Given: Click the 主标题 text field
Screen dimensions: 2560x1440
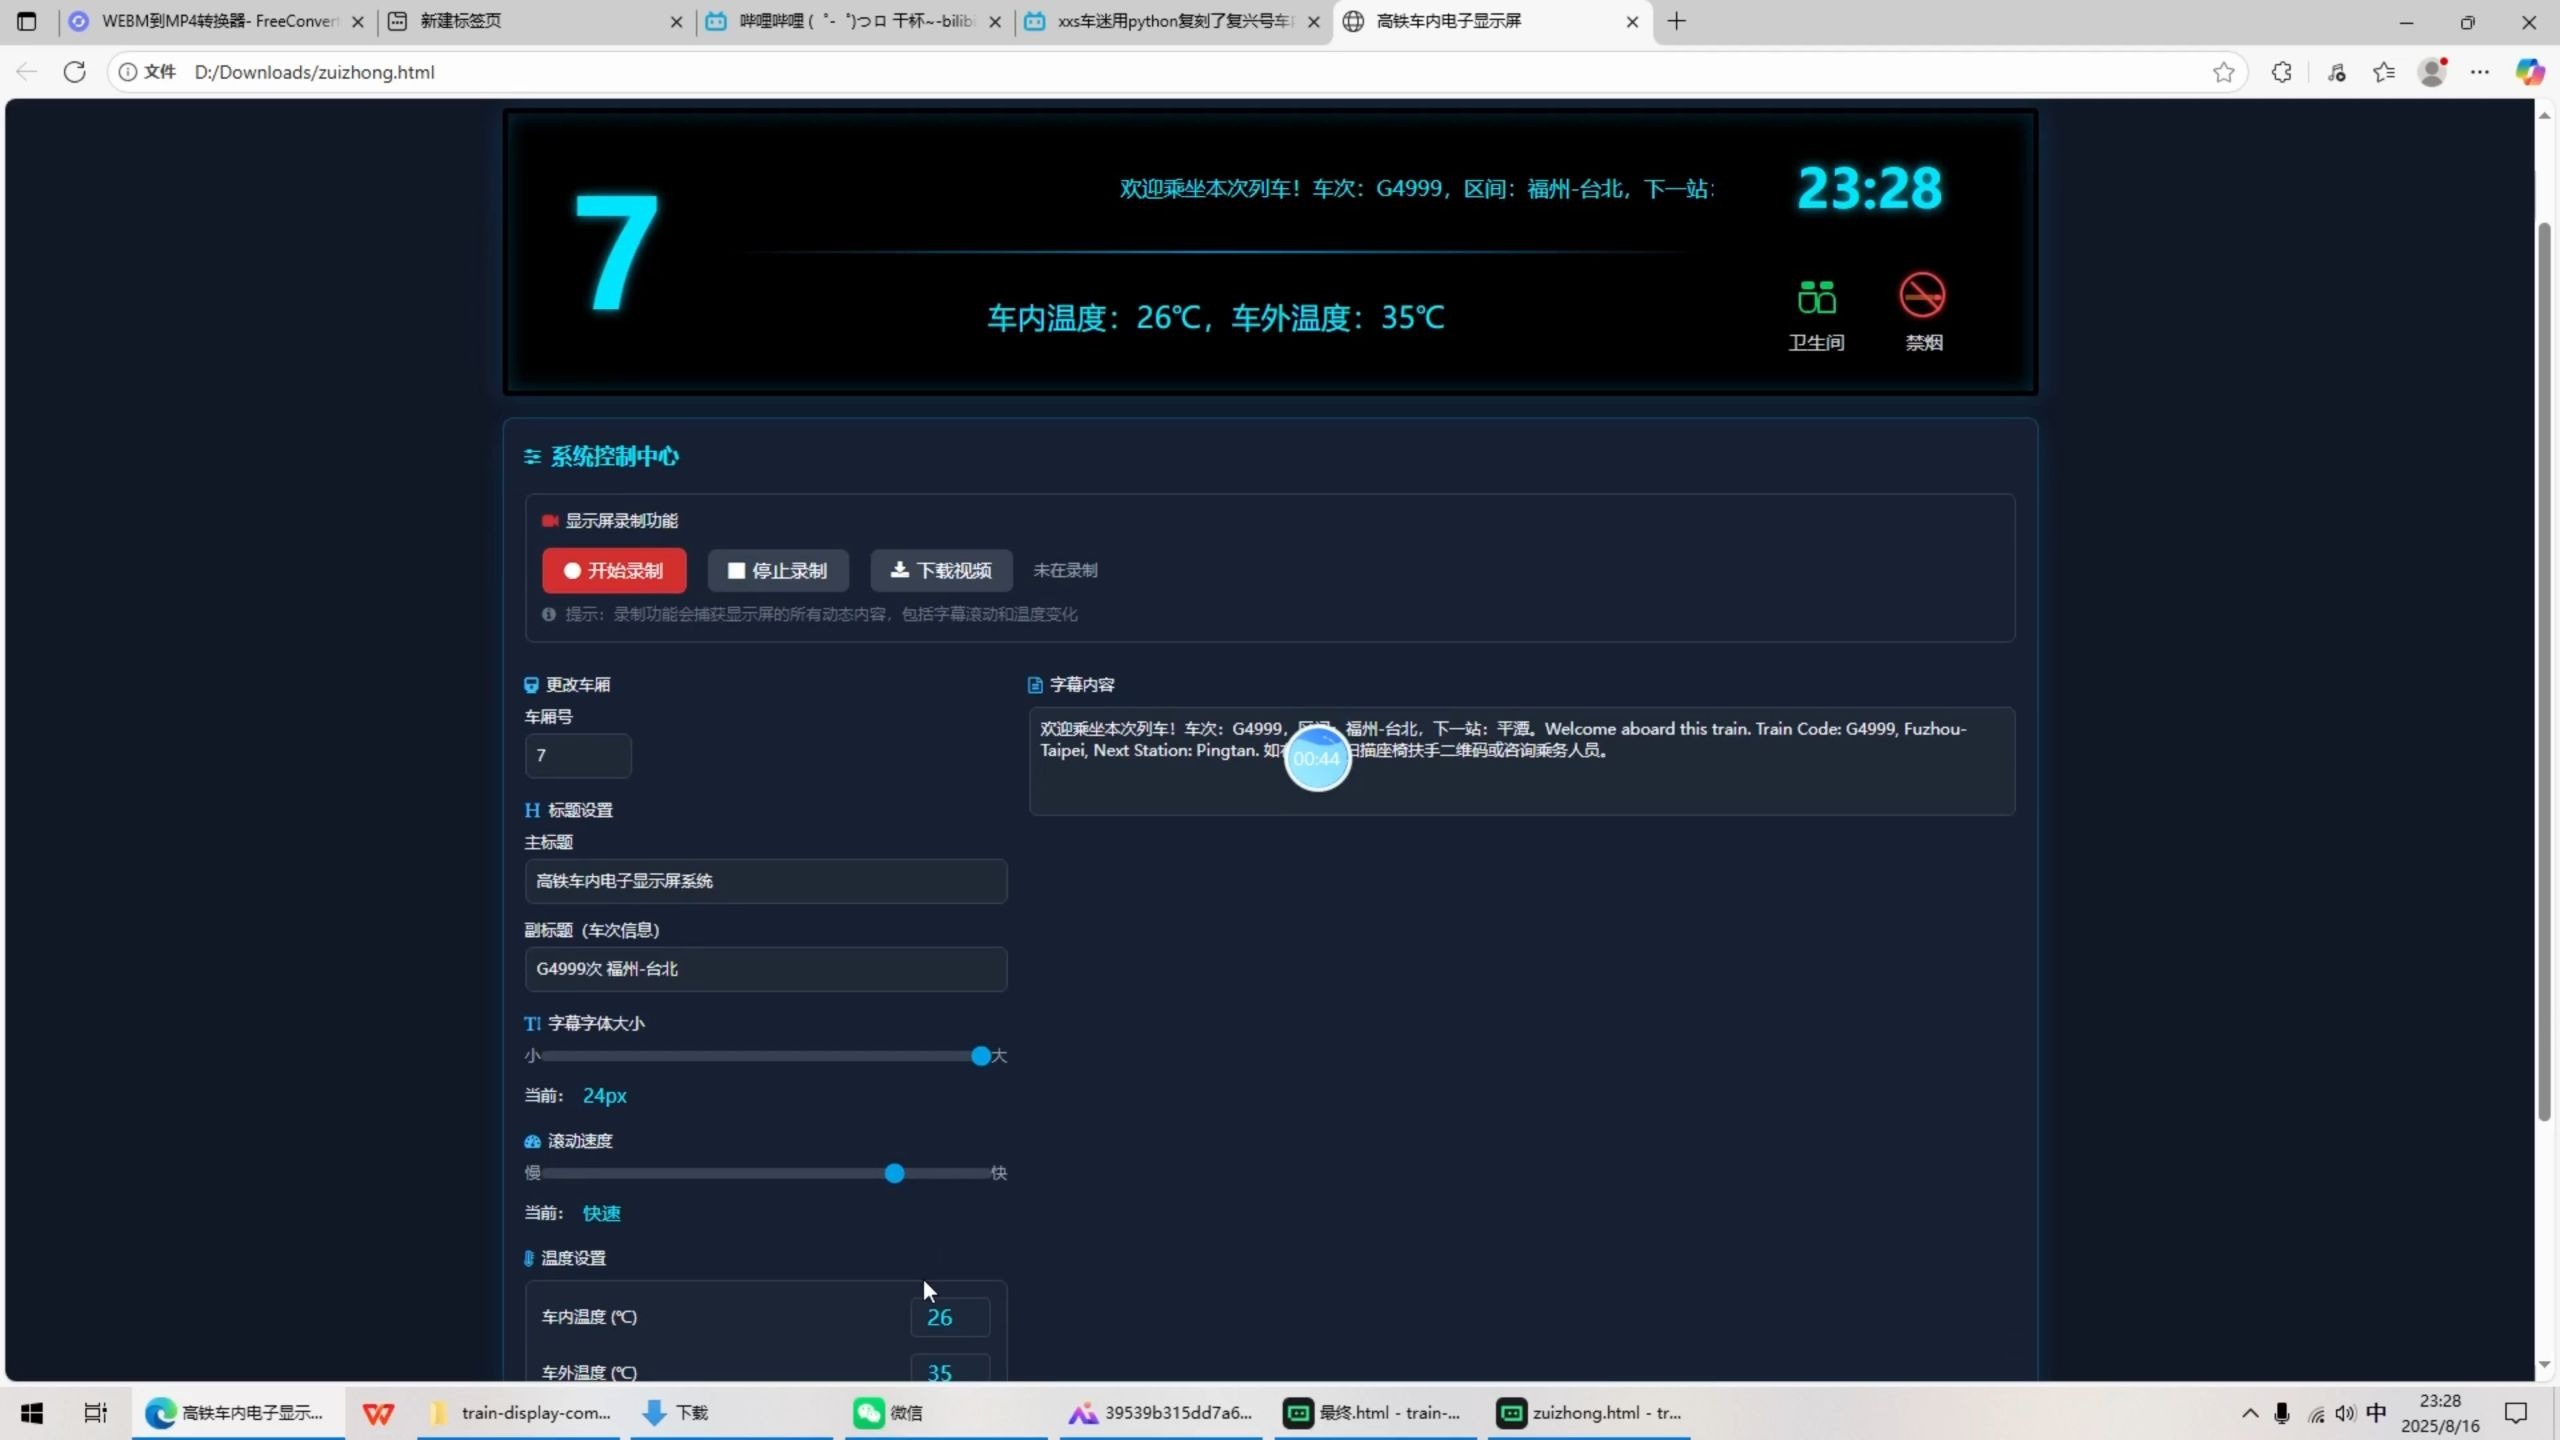Looking at the screenshot, I should 766,881.
